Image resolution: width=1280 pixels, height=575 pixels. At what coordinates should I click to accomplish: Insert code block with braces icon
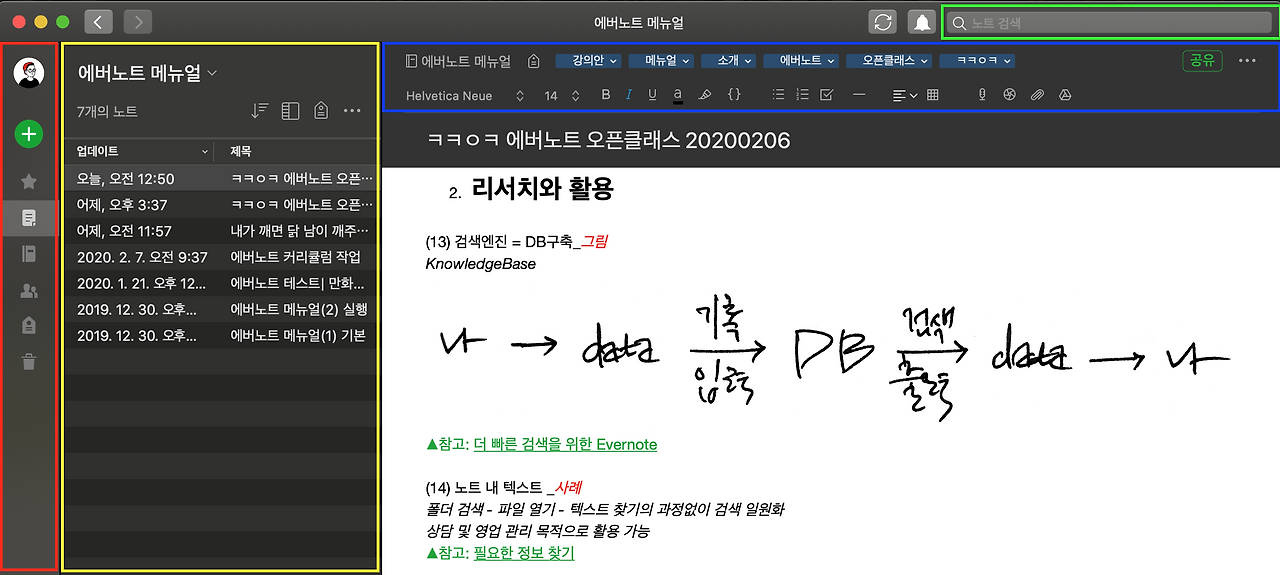734,95
